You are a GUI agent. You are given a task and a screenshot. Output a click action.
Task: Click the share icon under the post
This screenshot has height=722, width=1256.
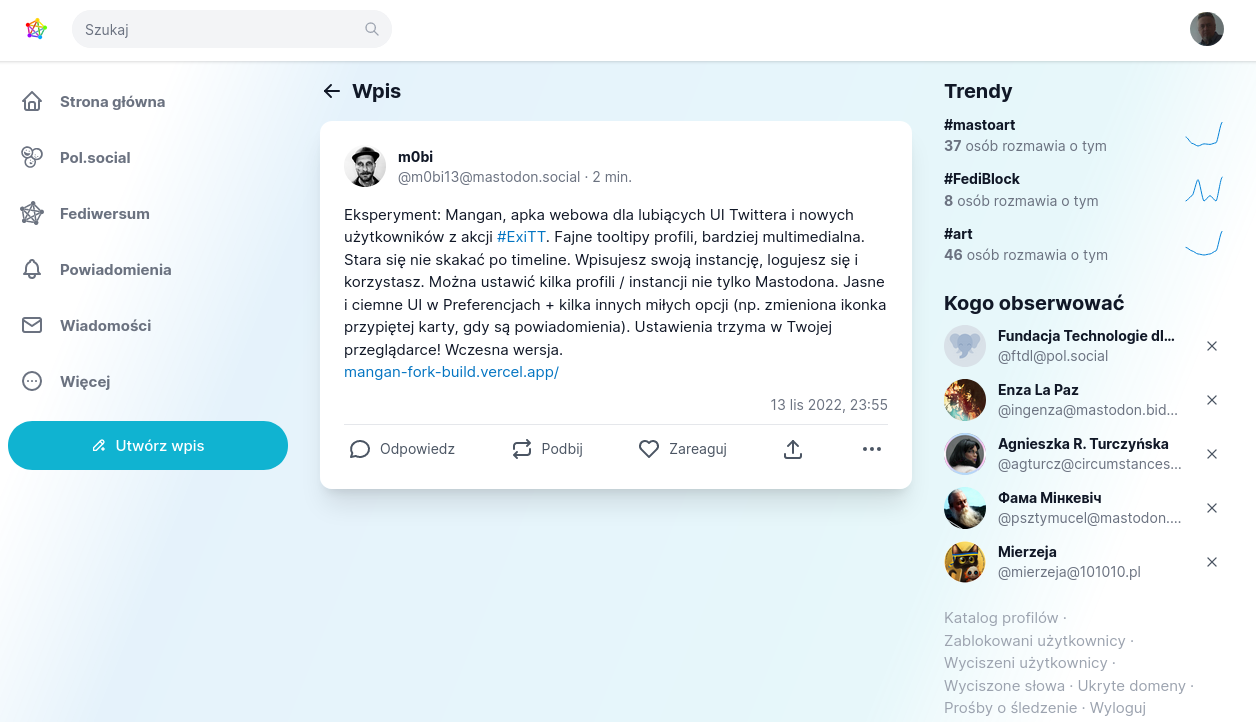coord(793,449)
